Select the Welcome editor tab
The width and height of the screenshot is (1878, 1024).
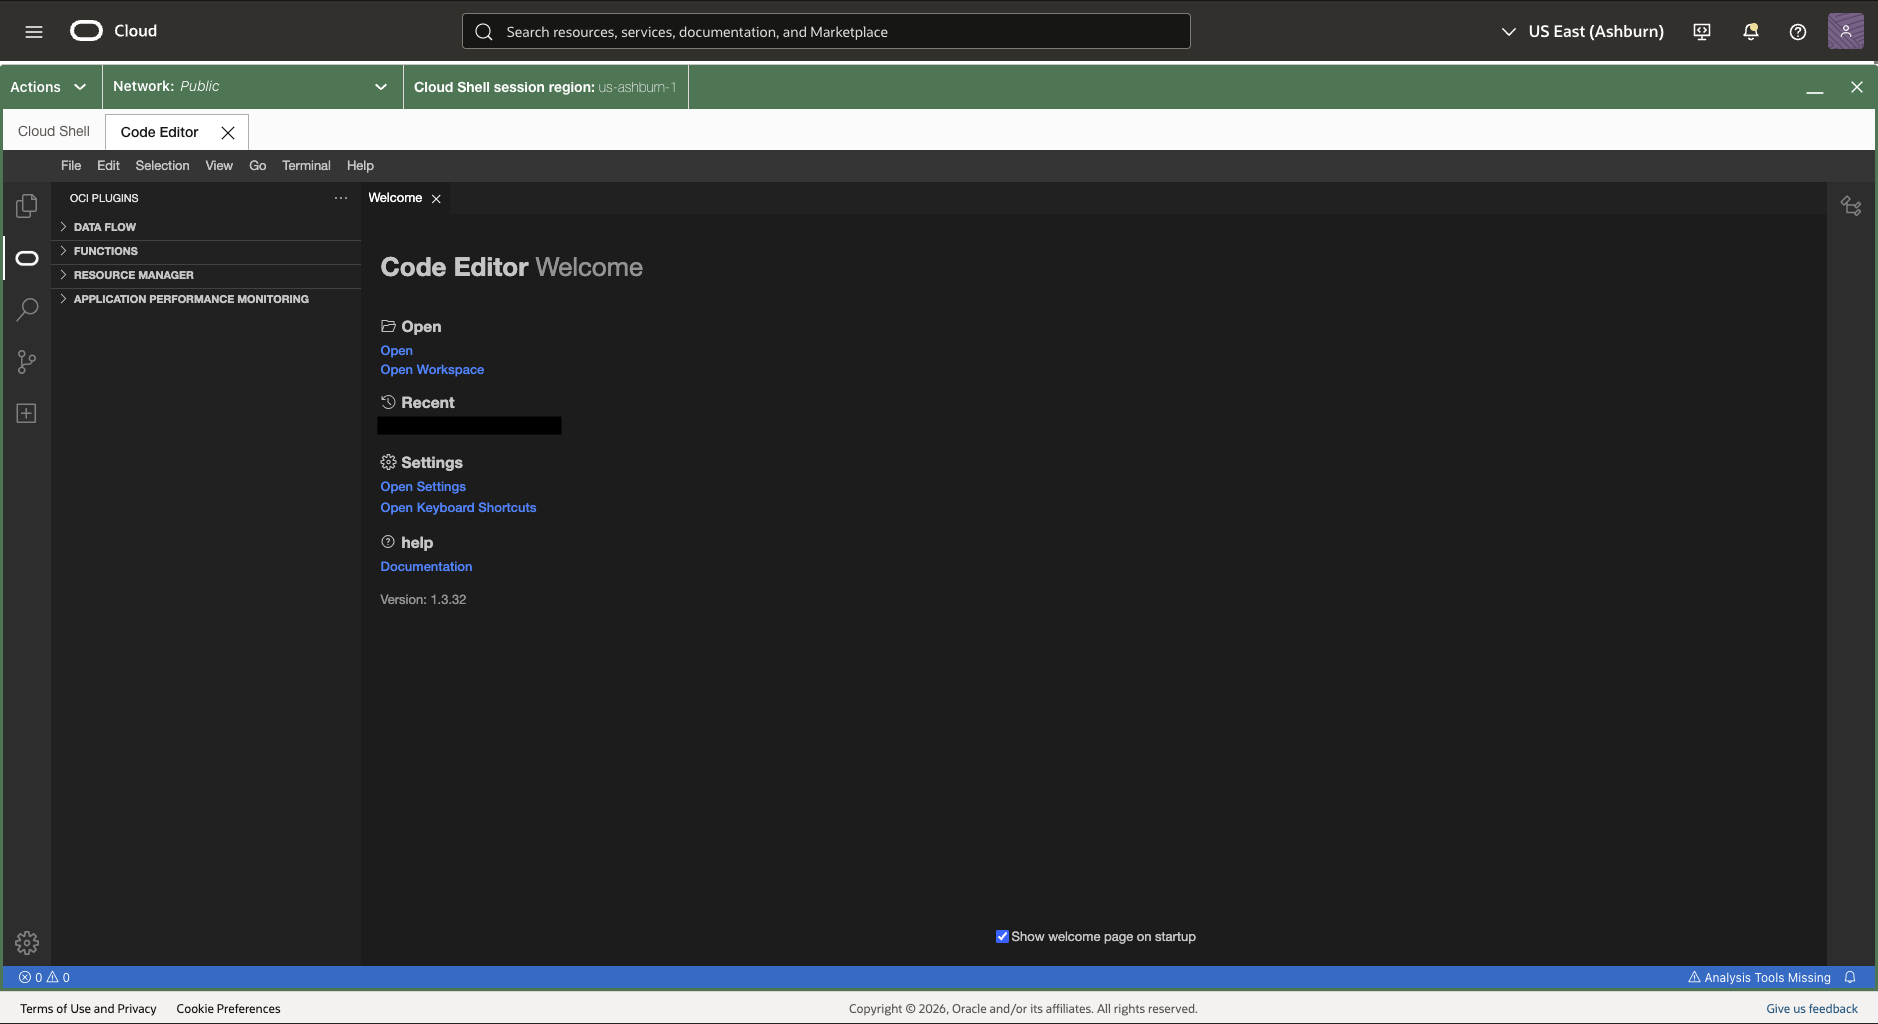pyautogui.click(x=395, y=198)
